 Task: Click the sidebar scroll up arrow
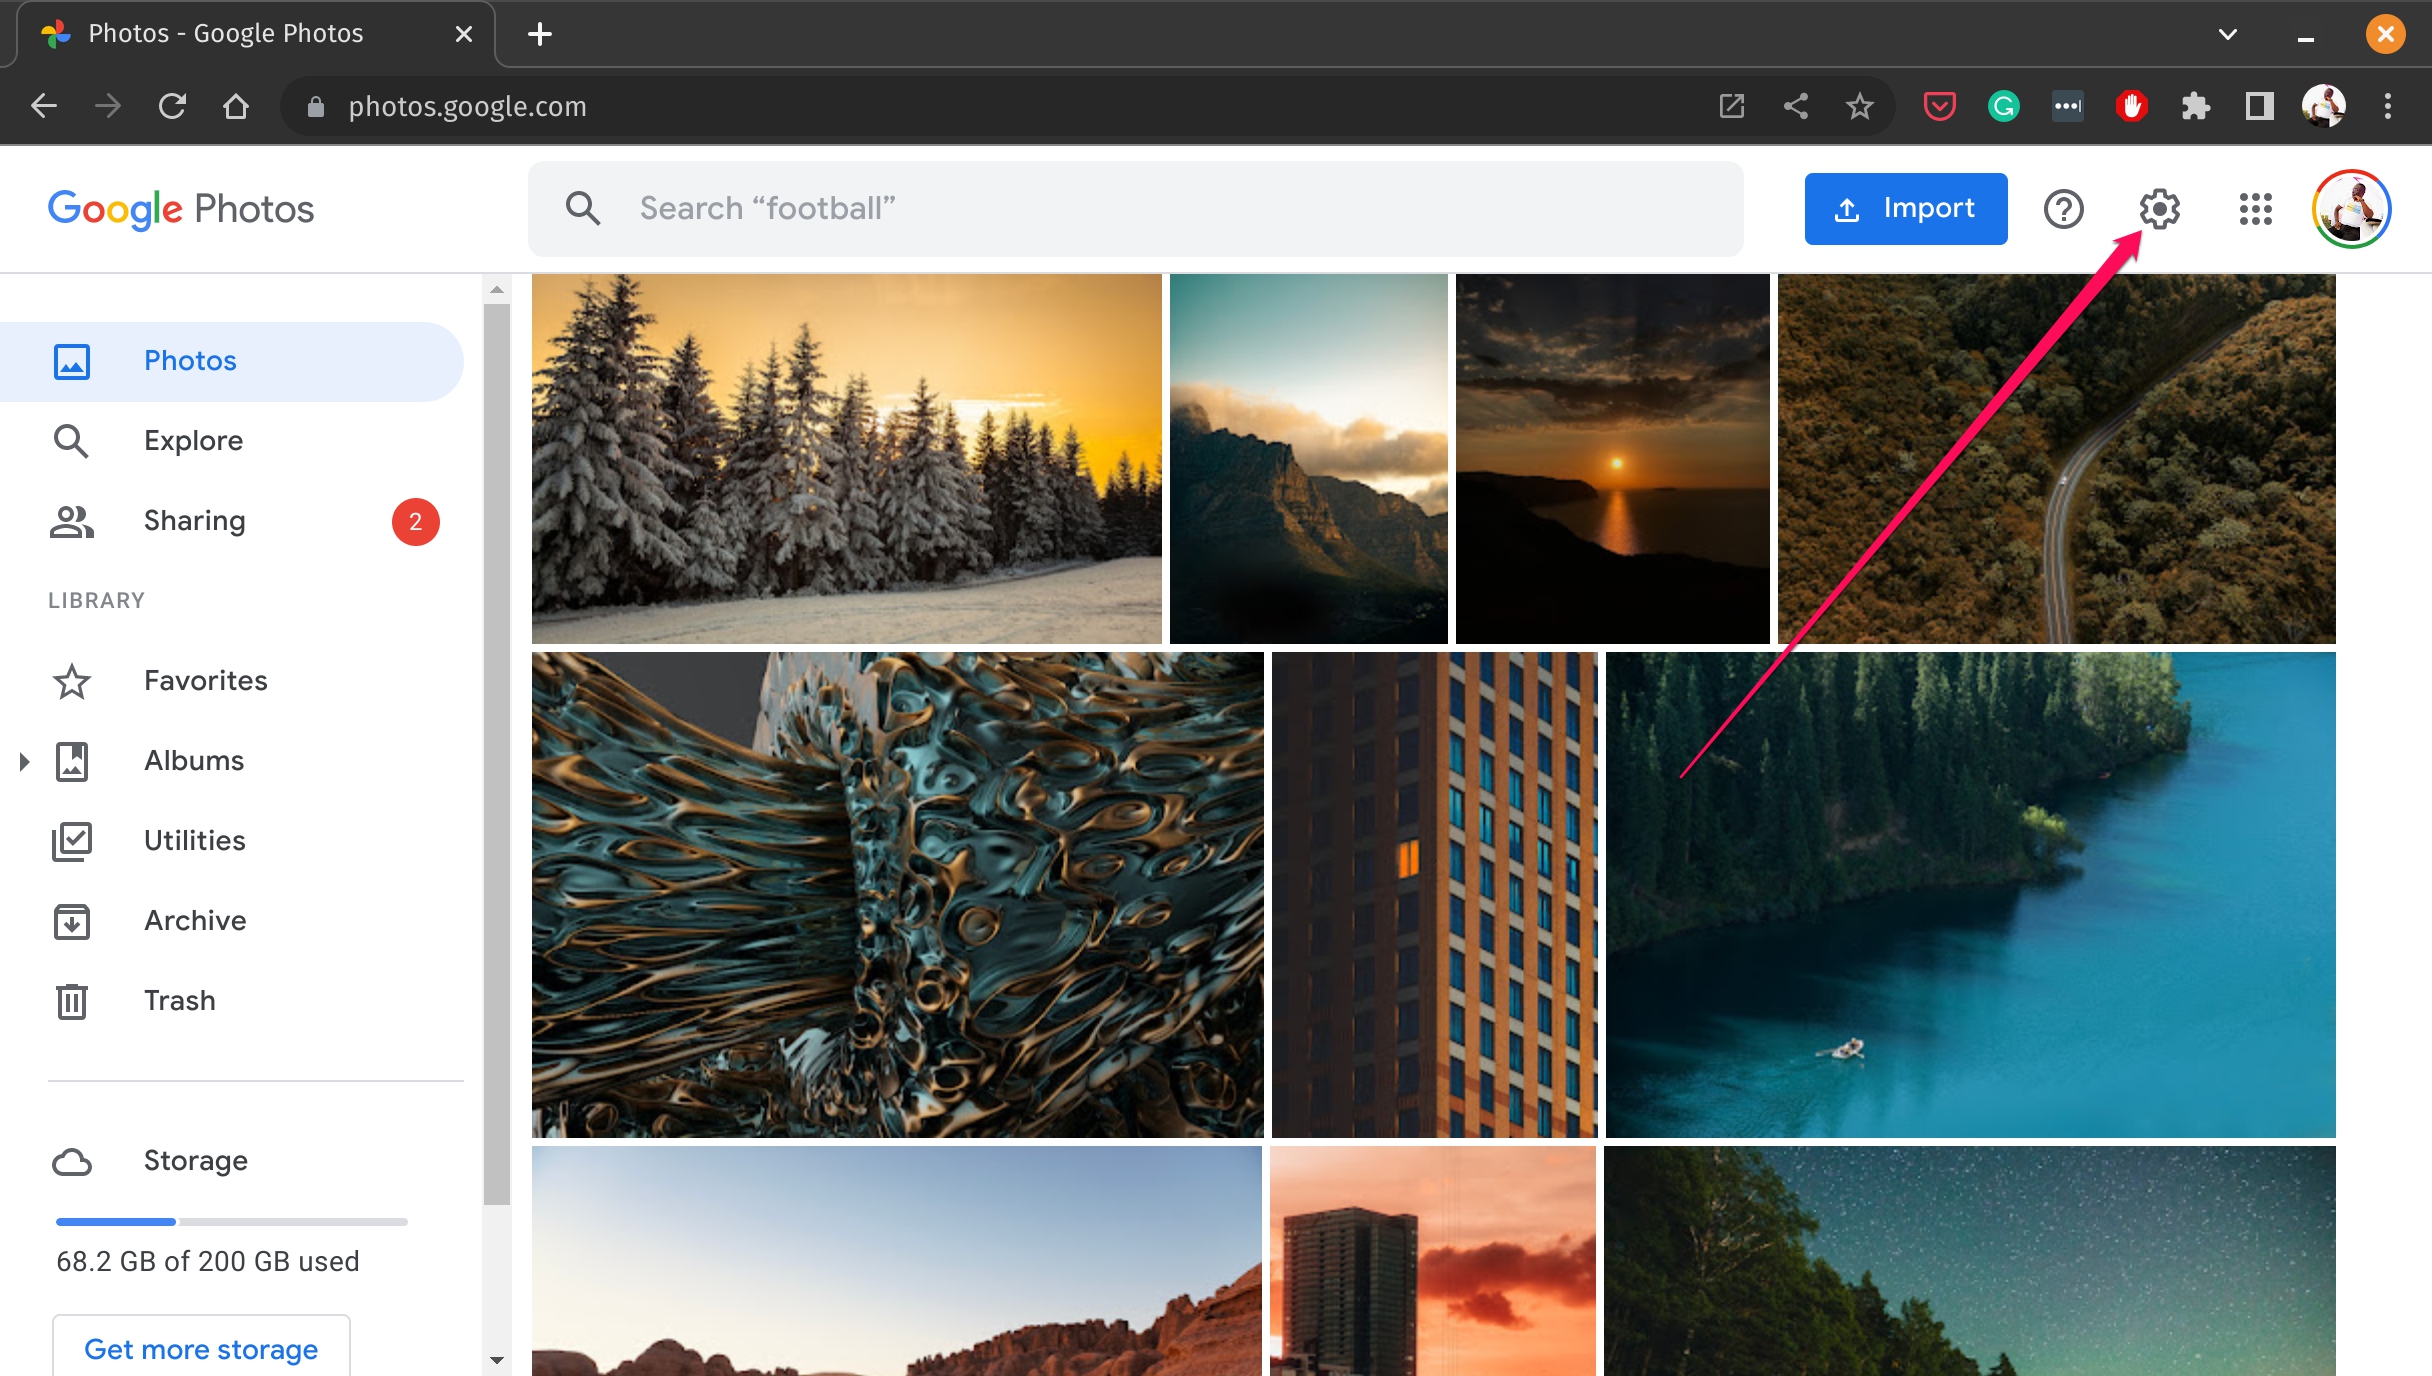pos(497,289)
